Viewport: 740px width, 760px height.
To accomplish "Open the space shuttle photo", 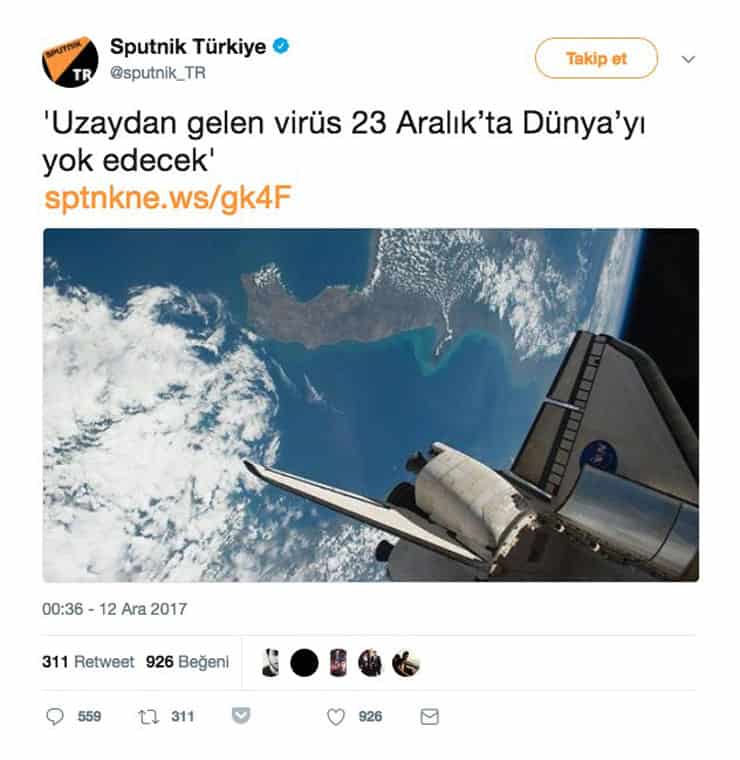I will click(371, 405).
